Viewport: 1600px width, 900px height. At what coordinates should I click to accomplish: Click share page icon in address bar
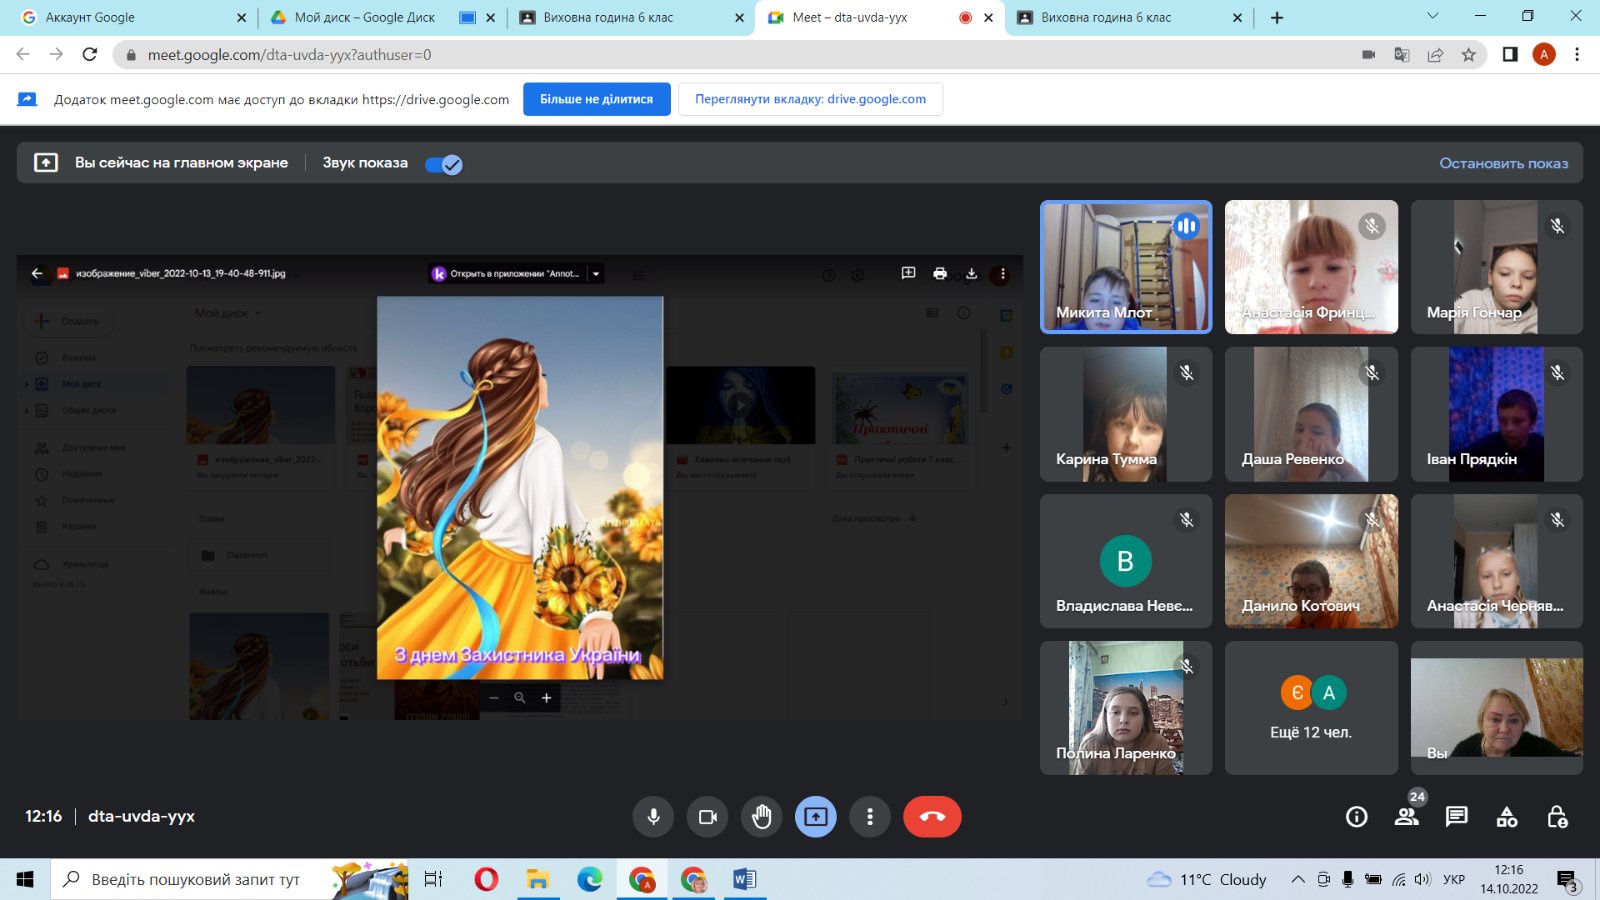click(x=1435, y=55)
